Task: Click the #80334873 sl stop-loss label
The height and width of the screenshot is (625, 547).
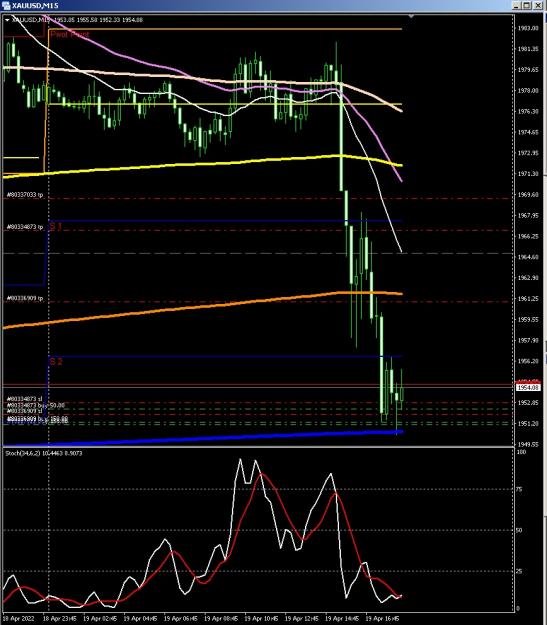Action: (24, 399)
